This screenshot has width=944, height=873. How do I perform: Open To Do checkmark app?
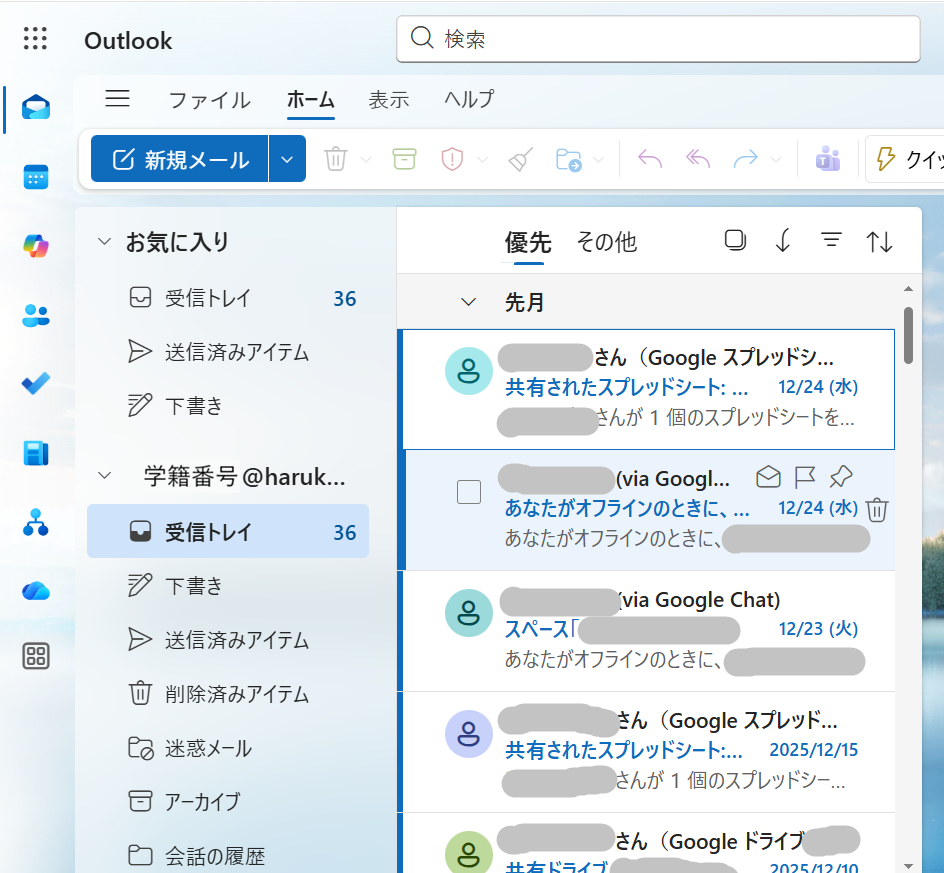(36, 384)
